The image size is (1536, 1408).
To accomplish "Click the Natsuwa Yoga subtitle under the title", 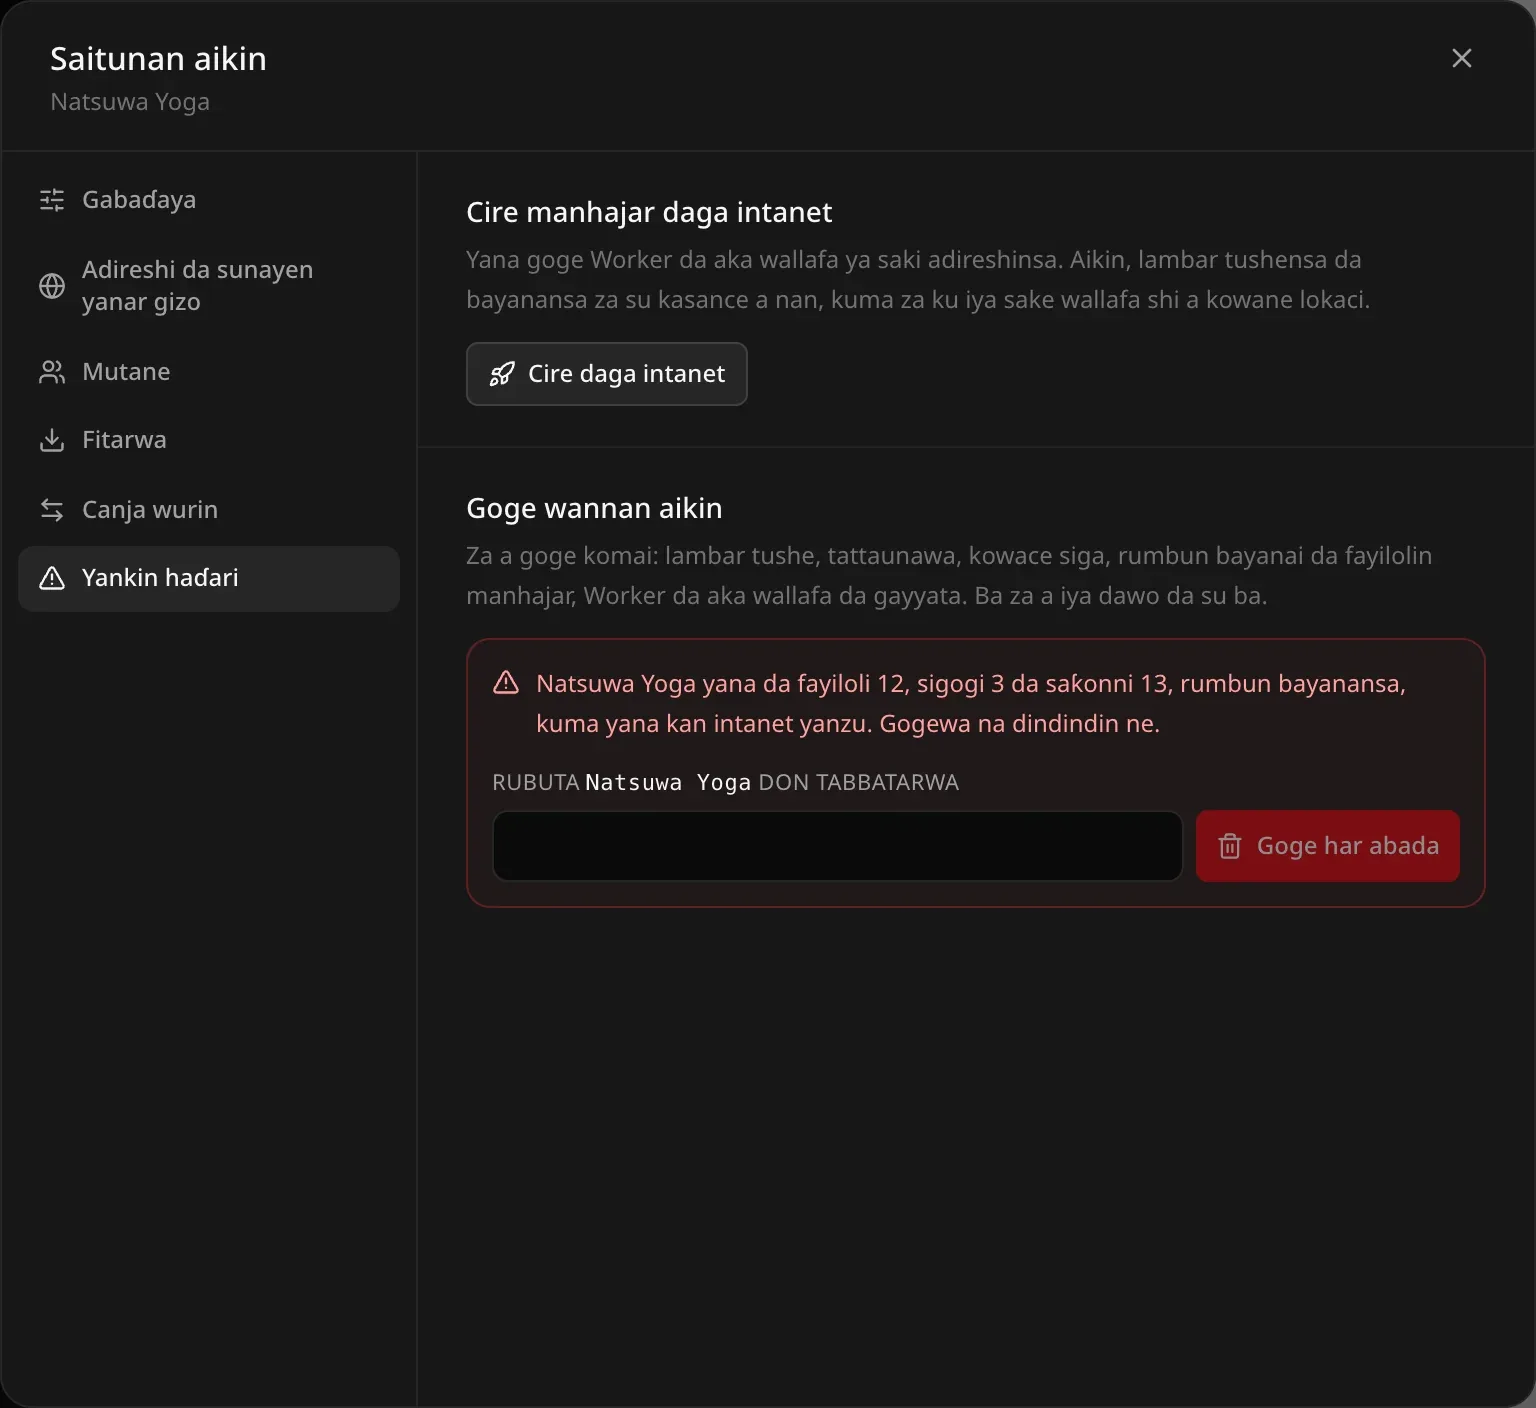I will (x=130, y=102).
